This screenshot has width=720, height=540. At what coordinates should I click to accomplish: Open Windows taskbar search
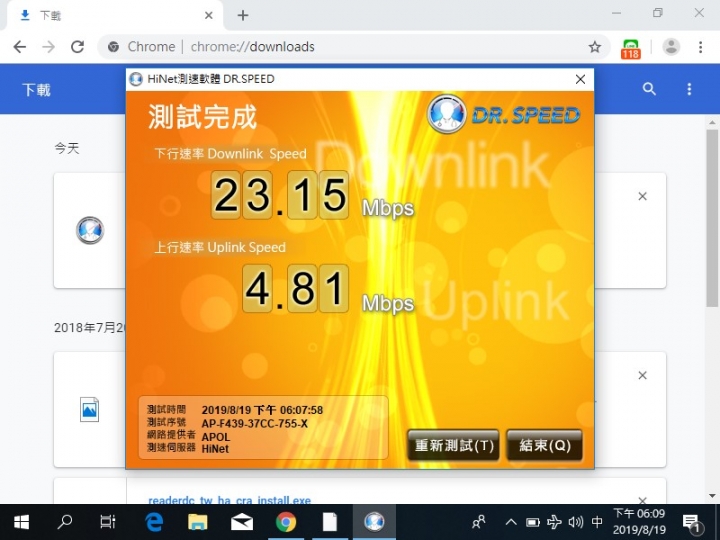coord(64,522)
